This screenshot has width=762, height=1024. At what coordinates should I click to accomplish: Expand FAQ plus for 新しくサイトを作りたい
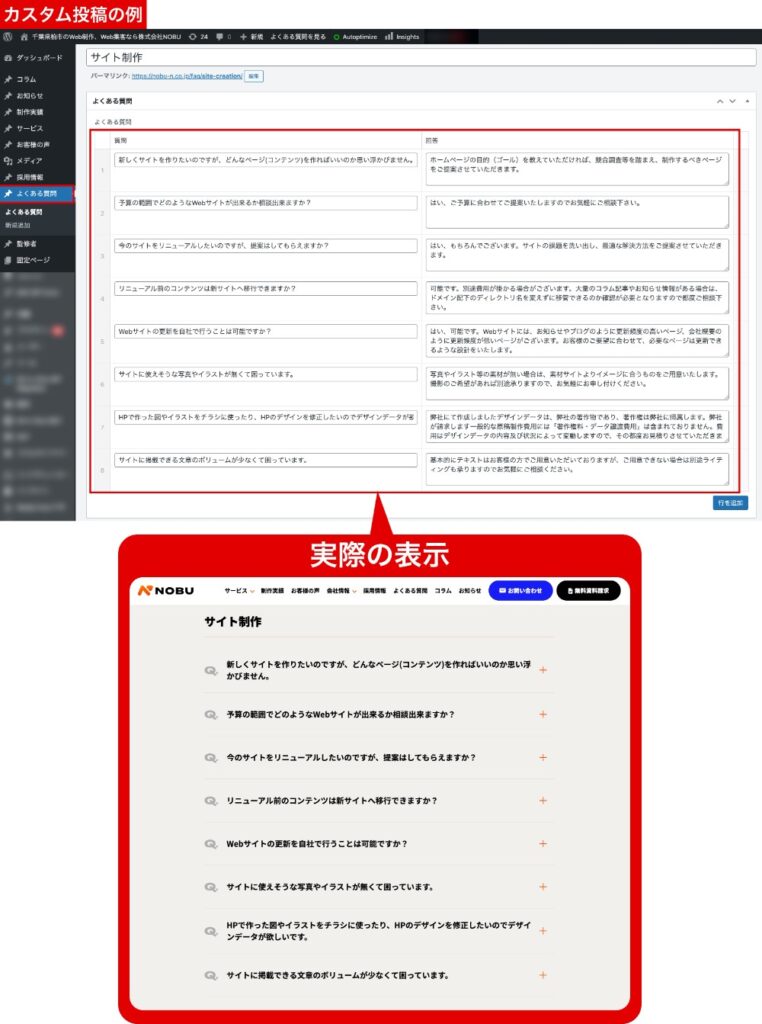(543, 670)
